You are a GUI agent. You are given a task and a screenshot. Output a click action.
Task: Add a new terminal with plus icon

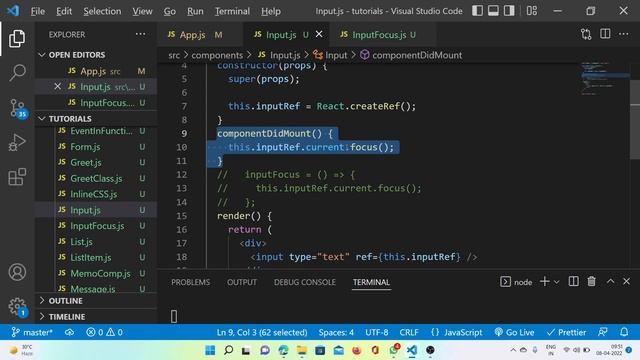click(544, 281)
